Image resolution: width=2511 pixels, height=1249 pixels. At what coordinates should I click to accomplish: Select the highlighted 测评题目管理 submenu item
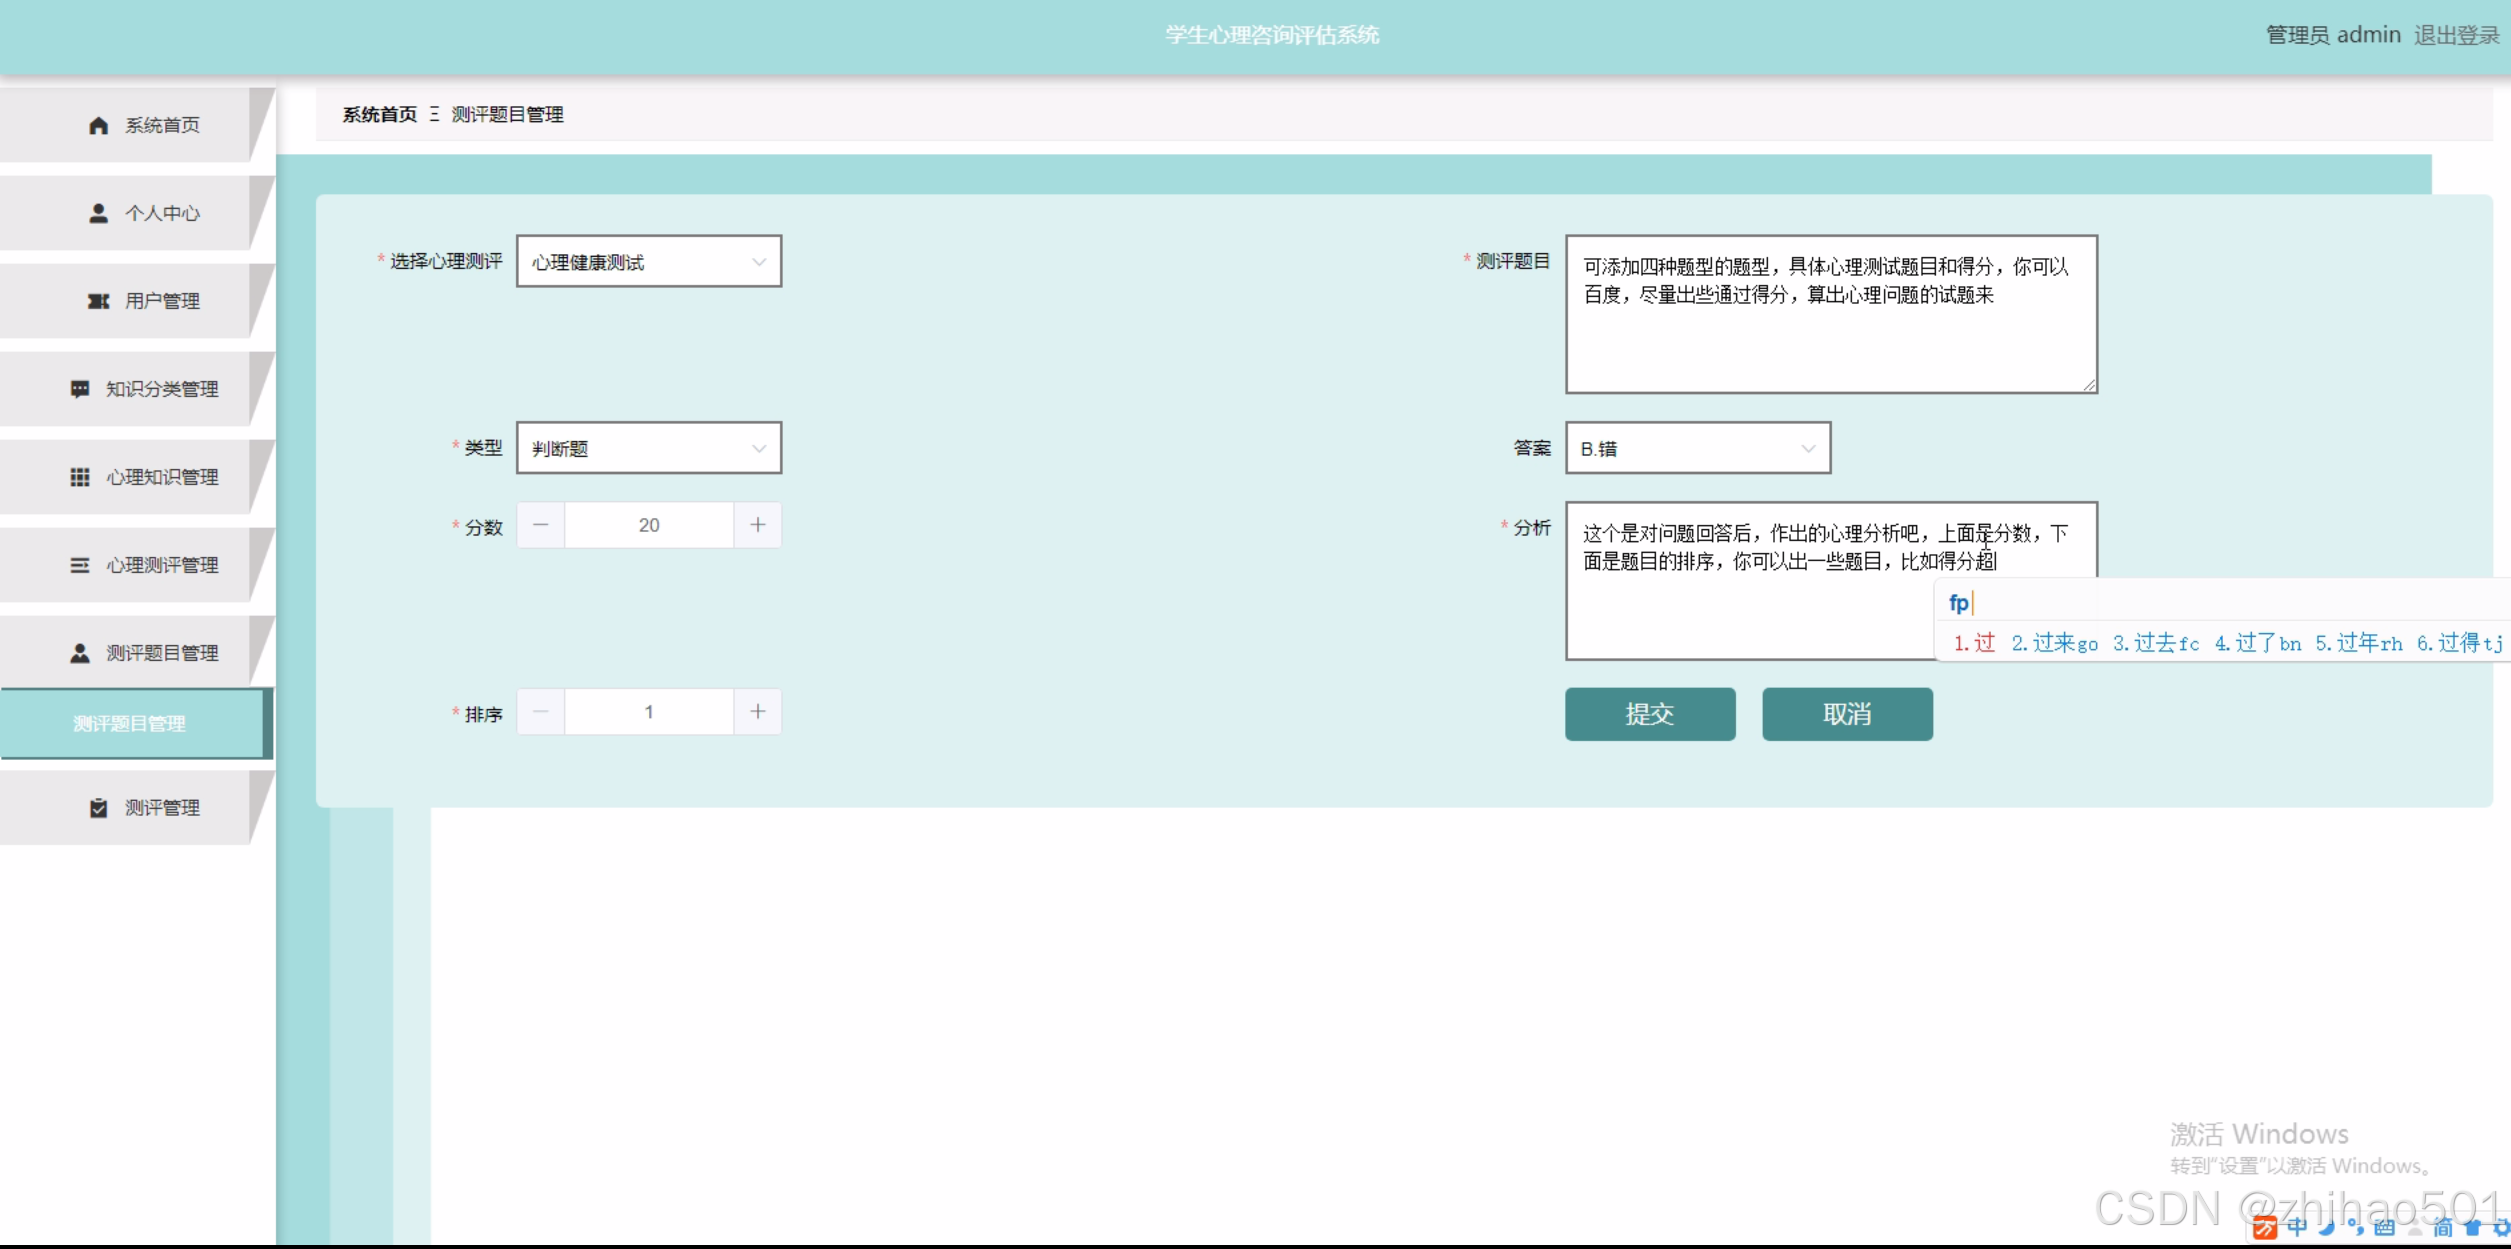[x=130, y=723]
